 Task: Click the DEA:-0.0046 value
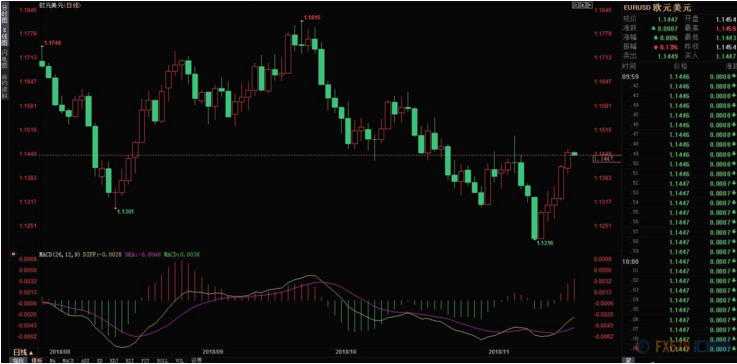[143, 254]
